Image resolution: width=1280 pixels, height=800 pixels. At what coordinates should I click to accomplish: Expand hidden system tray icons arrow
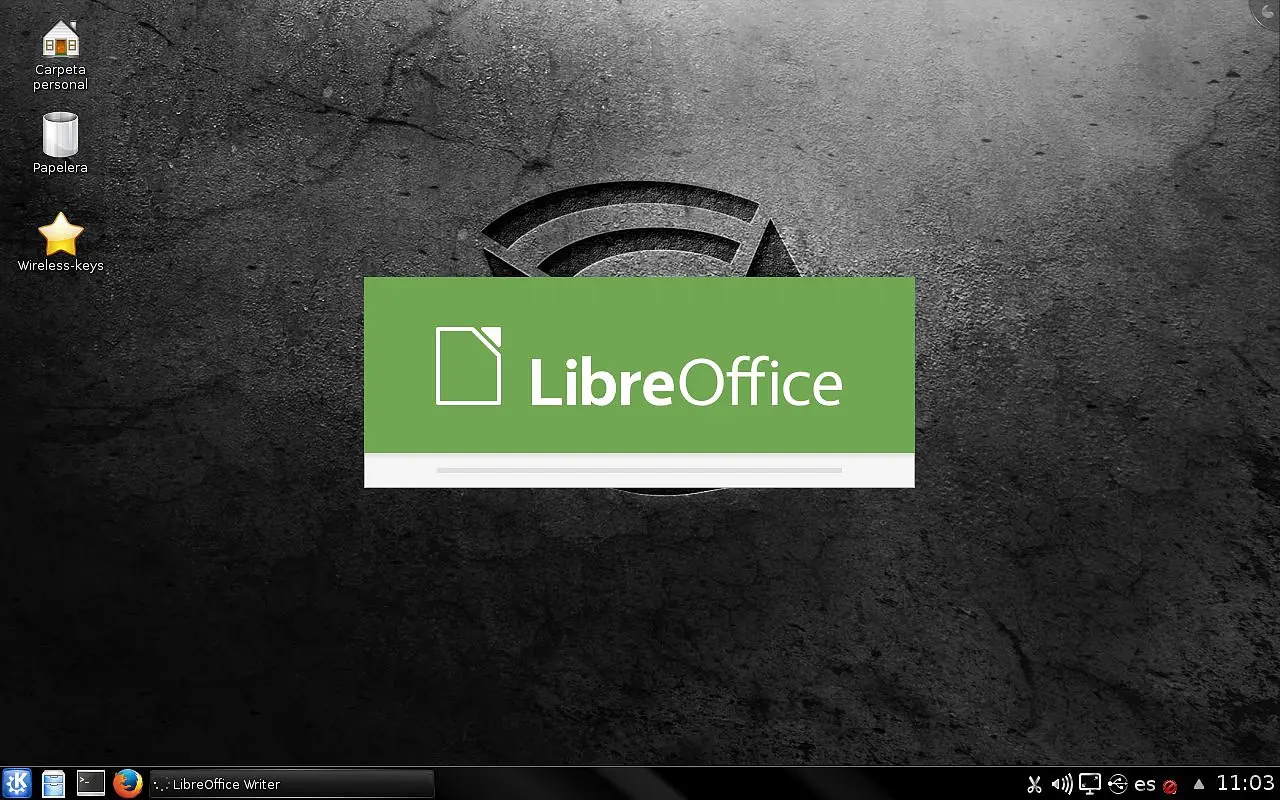point(1199,784)
